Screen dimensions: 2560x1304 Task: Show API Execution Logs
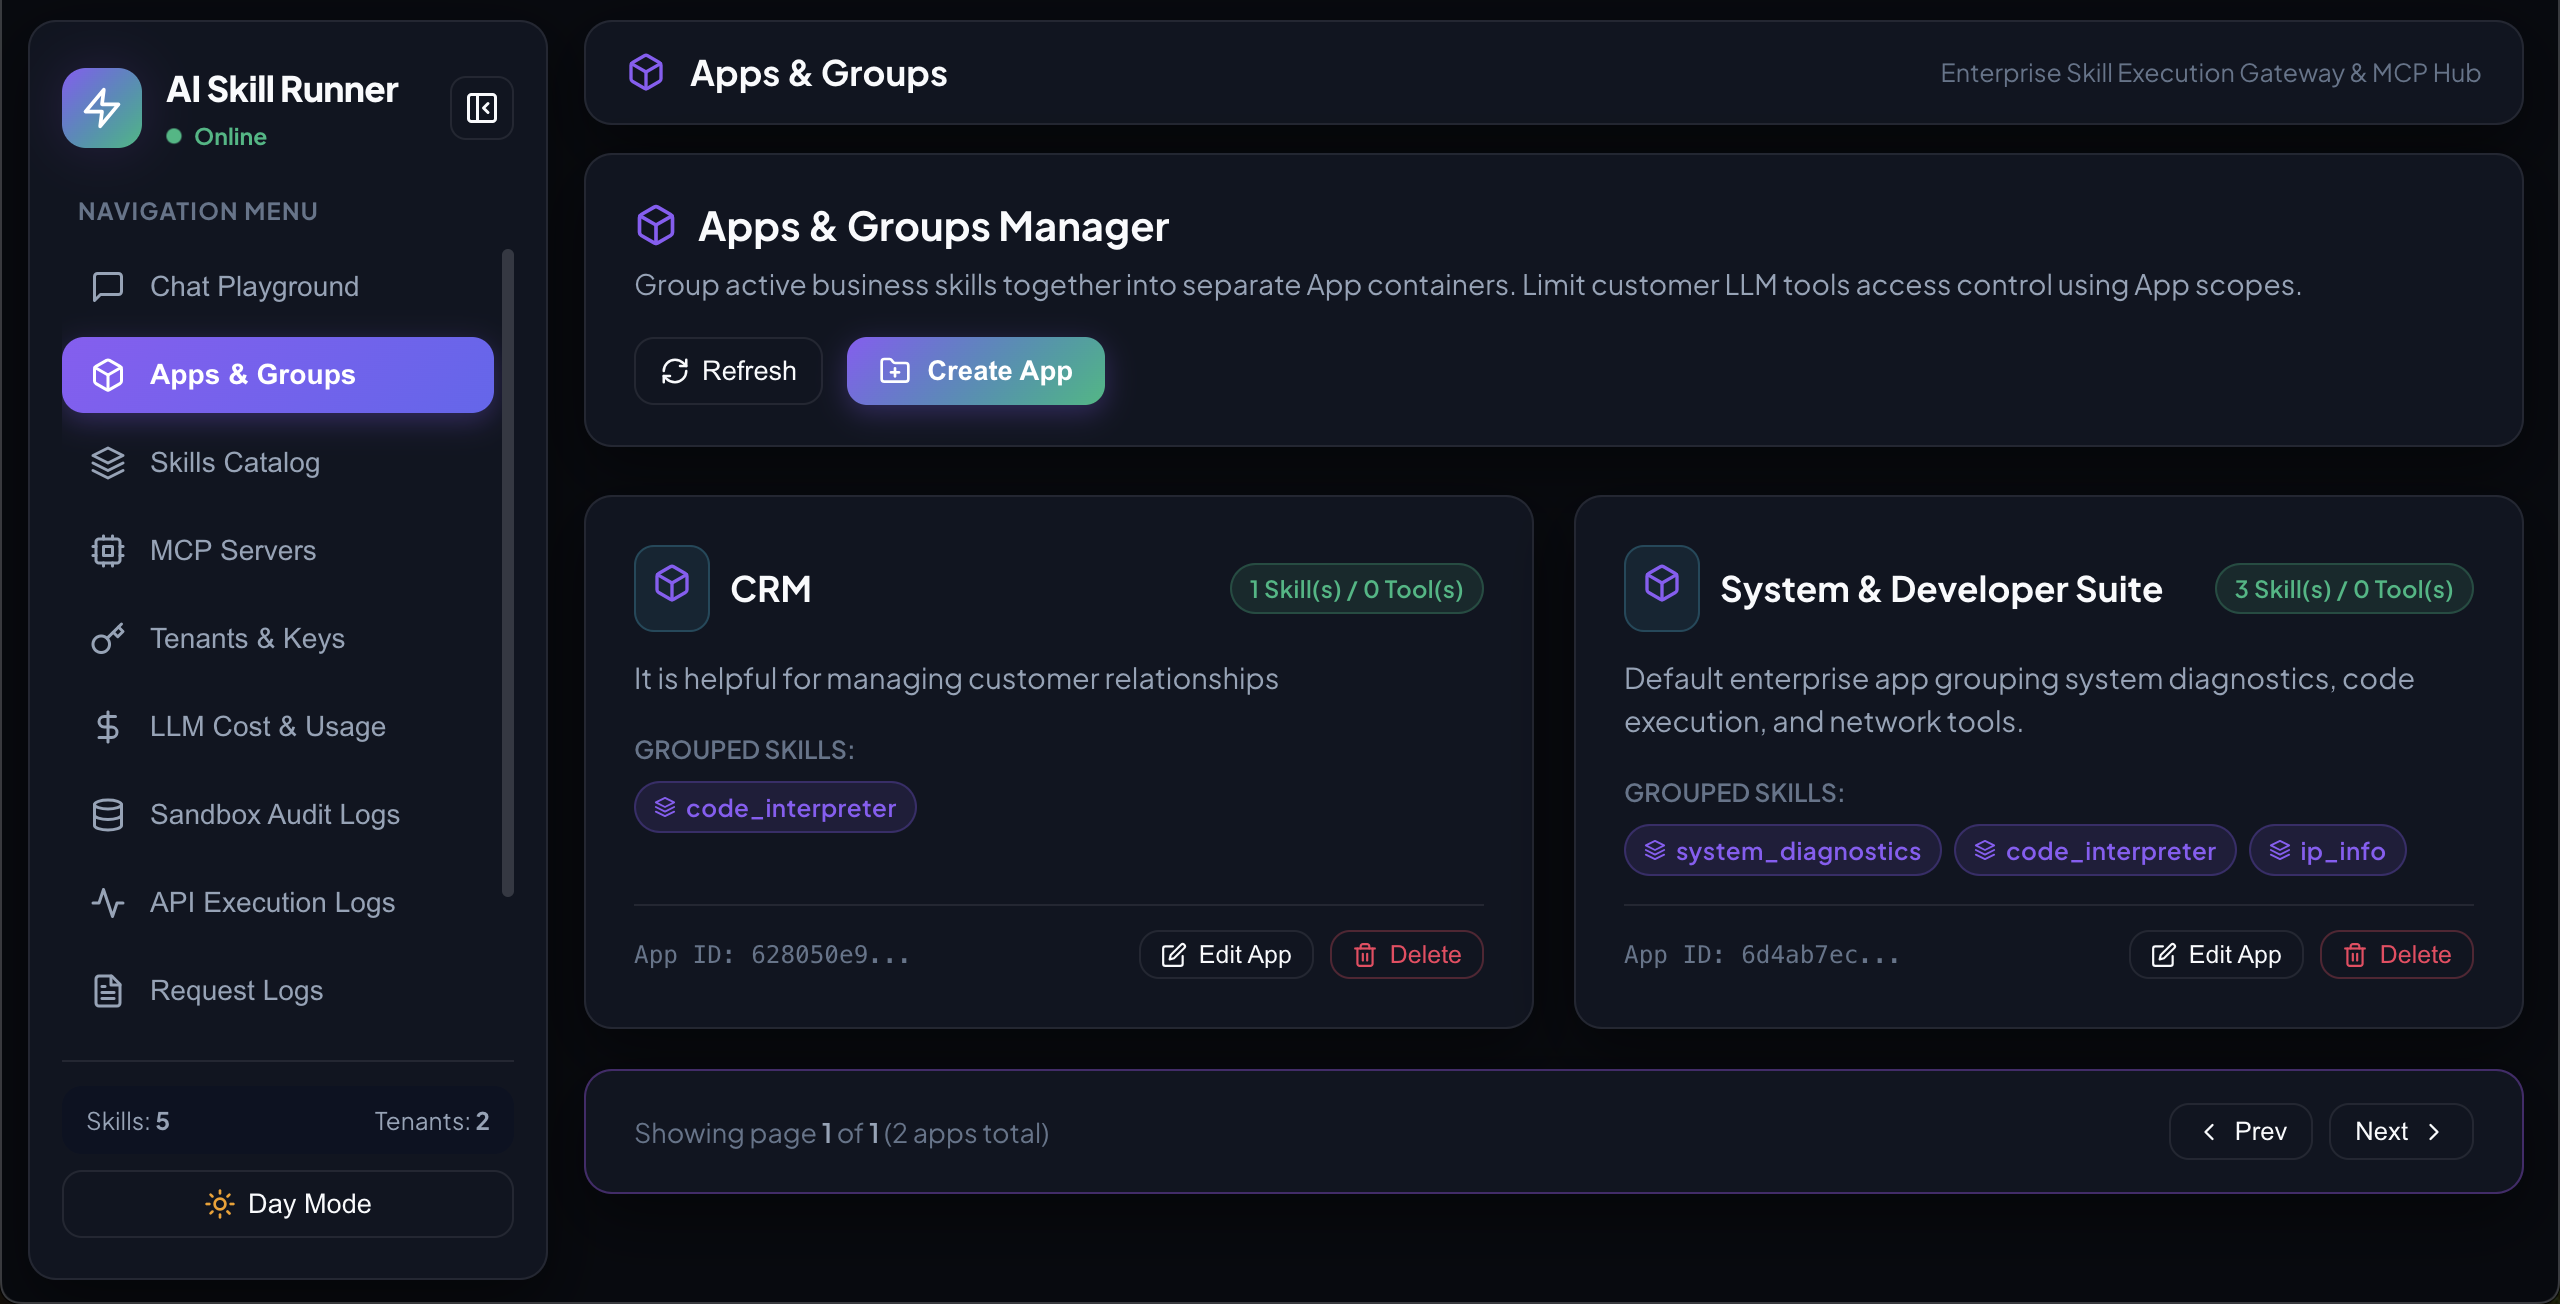coord(278,902)
